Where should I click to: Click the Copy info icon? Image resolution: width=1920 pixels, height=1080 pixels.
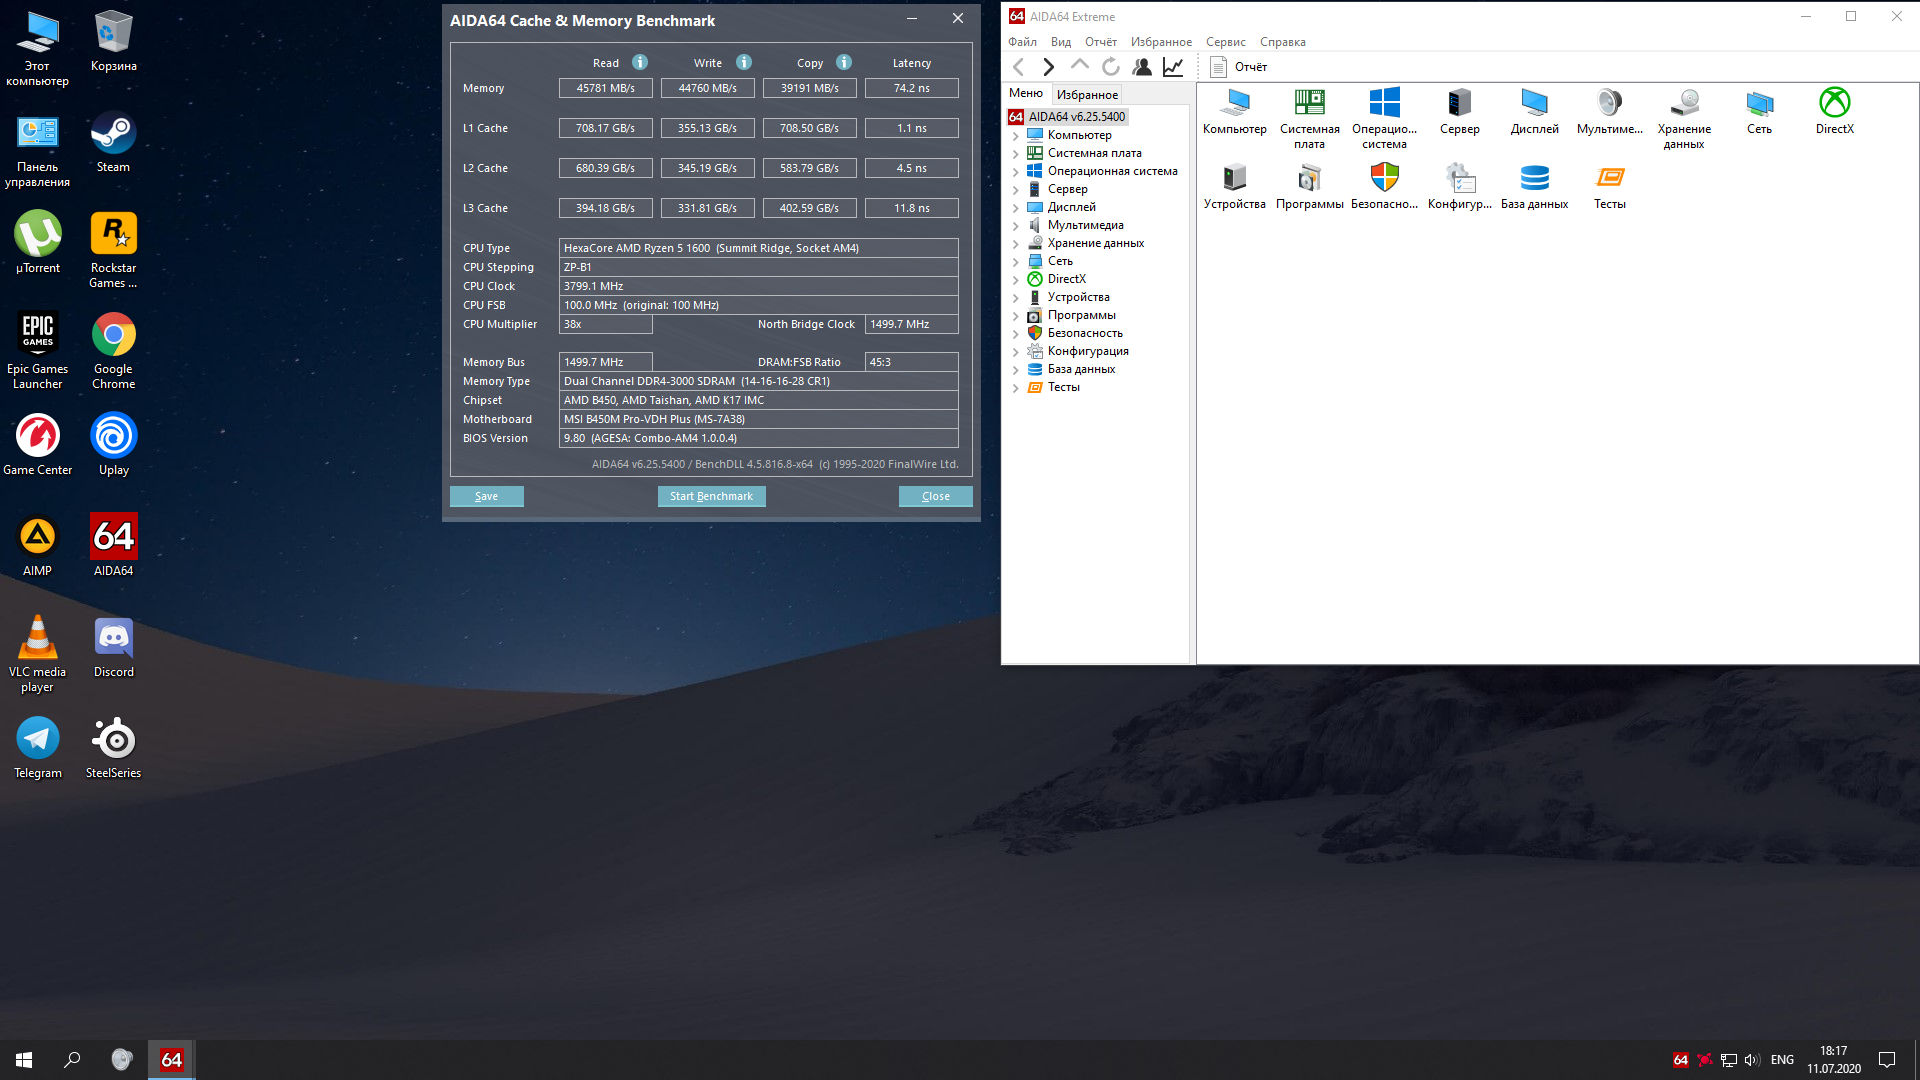pyautogui.click(x=844, y=62)
